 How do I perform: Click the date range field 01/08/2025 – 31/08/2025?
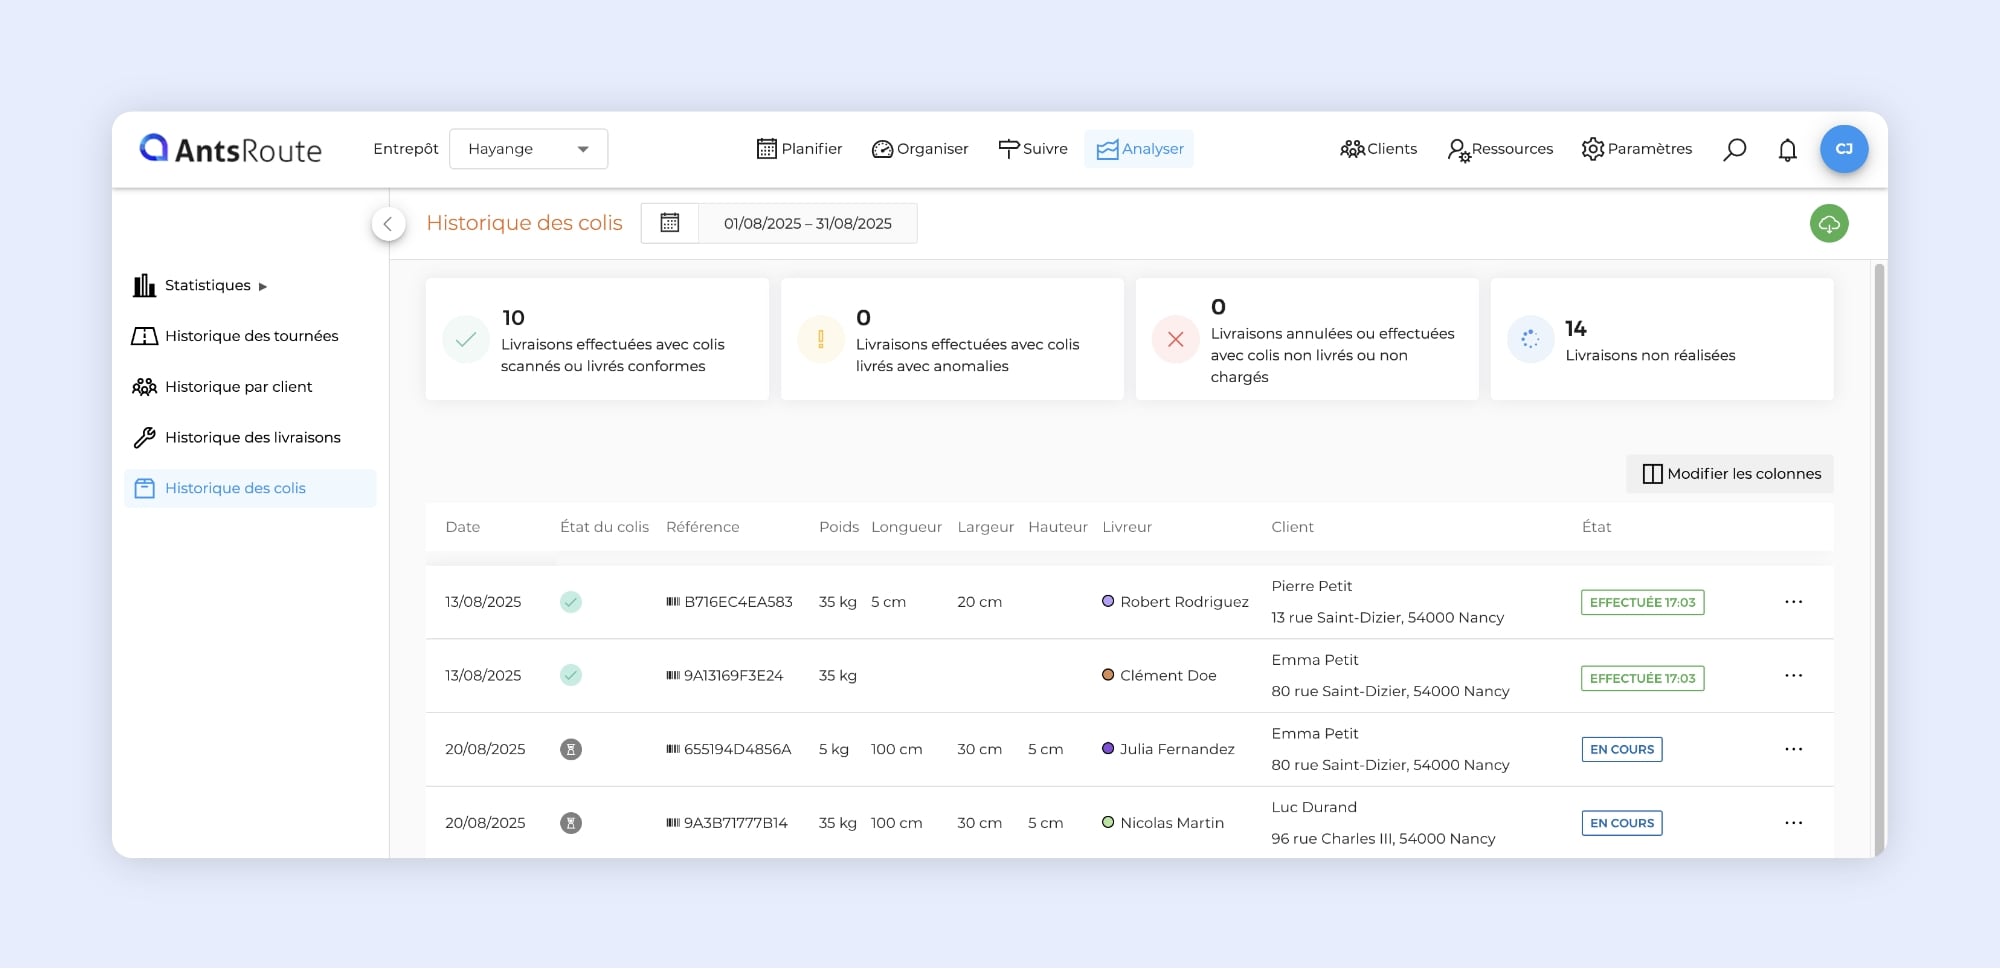pyautogui.click(x=807, y=223)
